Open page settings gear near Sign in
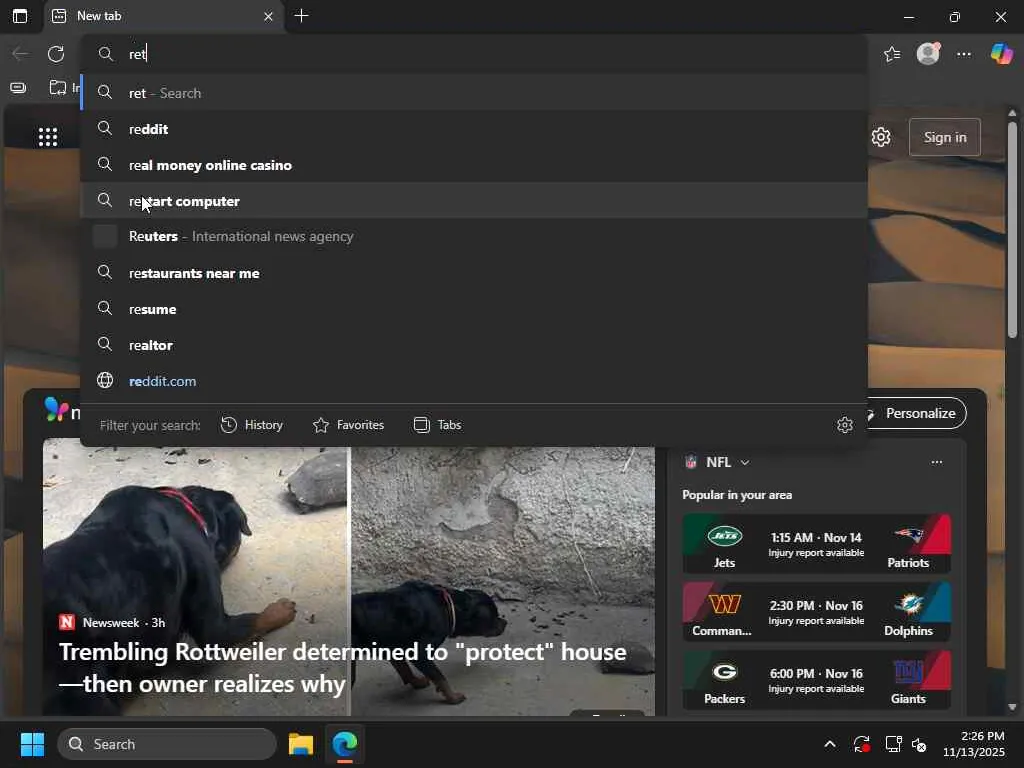1024x768 pixels. 881,137
